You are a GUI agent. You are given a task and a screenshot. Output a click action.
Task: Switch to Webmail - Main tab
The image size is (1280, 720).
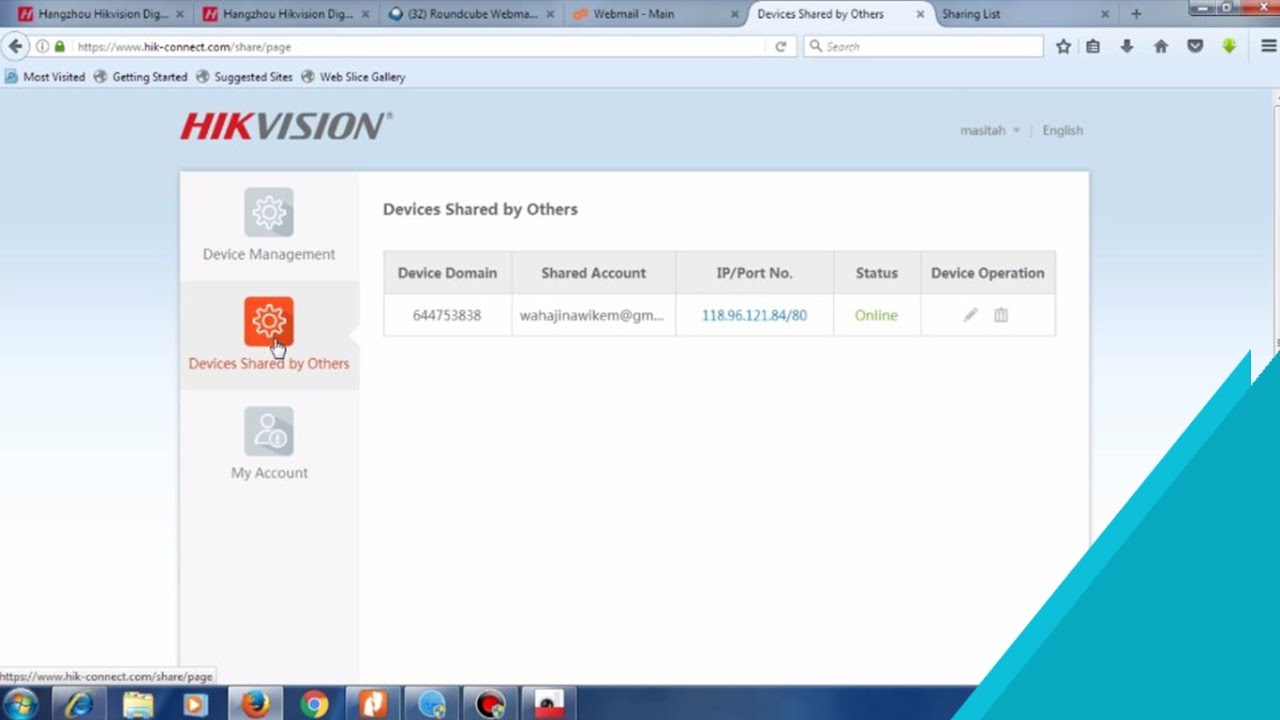click(x=634, y=14)
